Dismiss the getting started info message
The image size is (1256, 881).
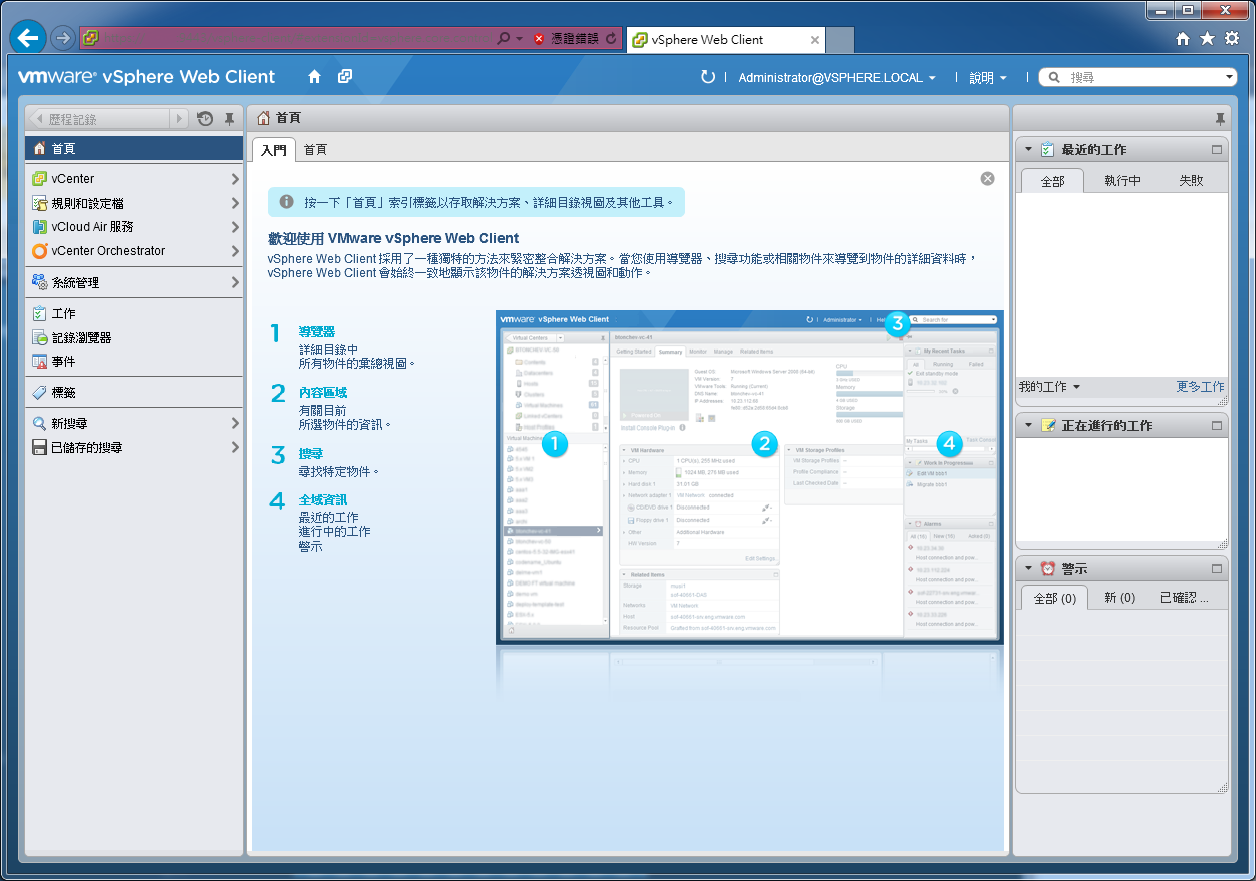pos(987,177)
